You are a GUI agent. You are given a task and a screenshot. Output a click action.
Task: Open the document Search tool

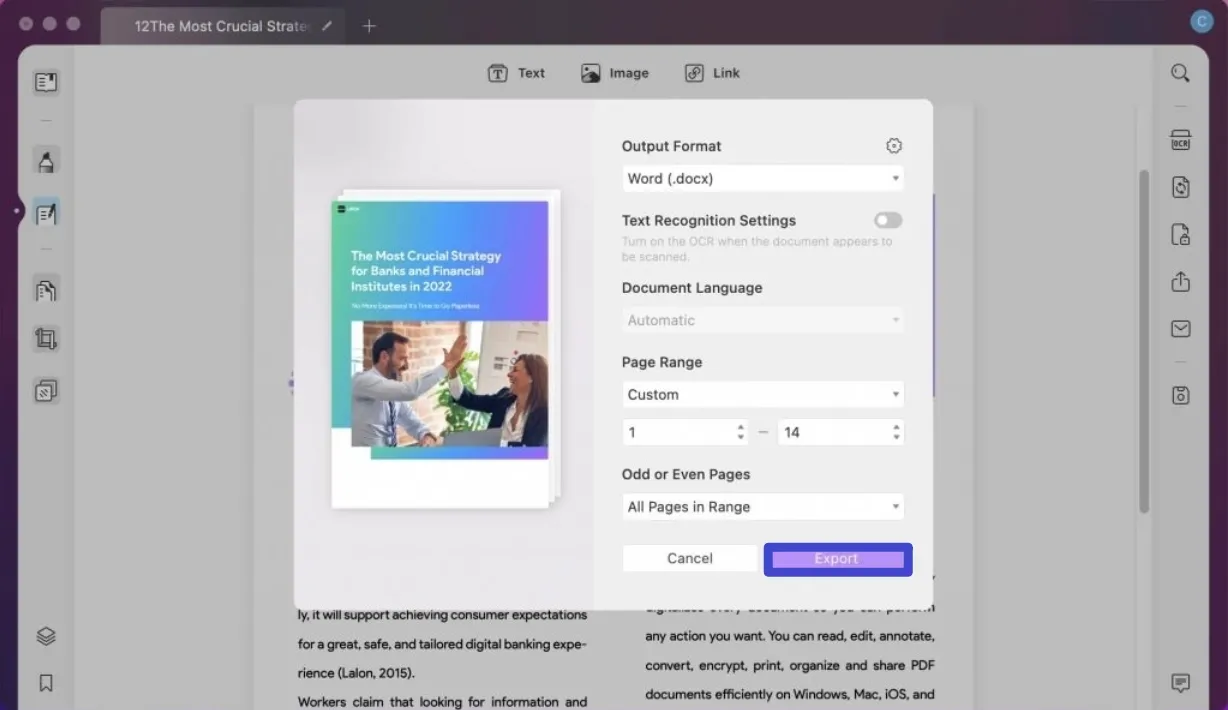coord(1180,72)
